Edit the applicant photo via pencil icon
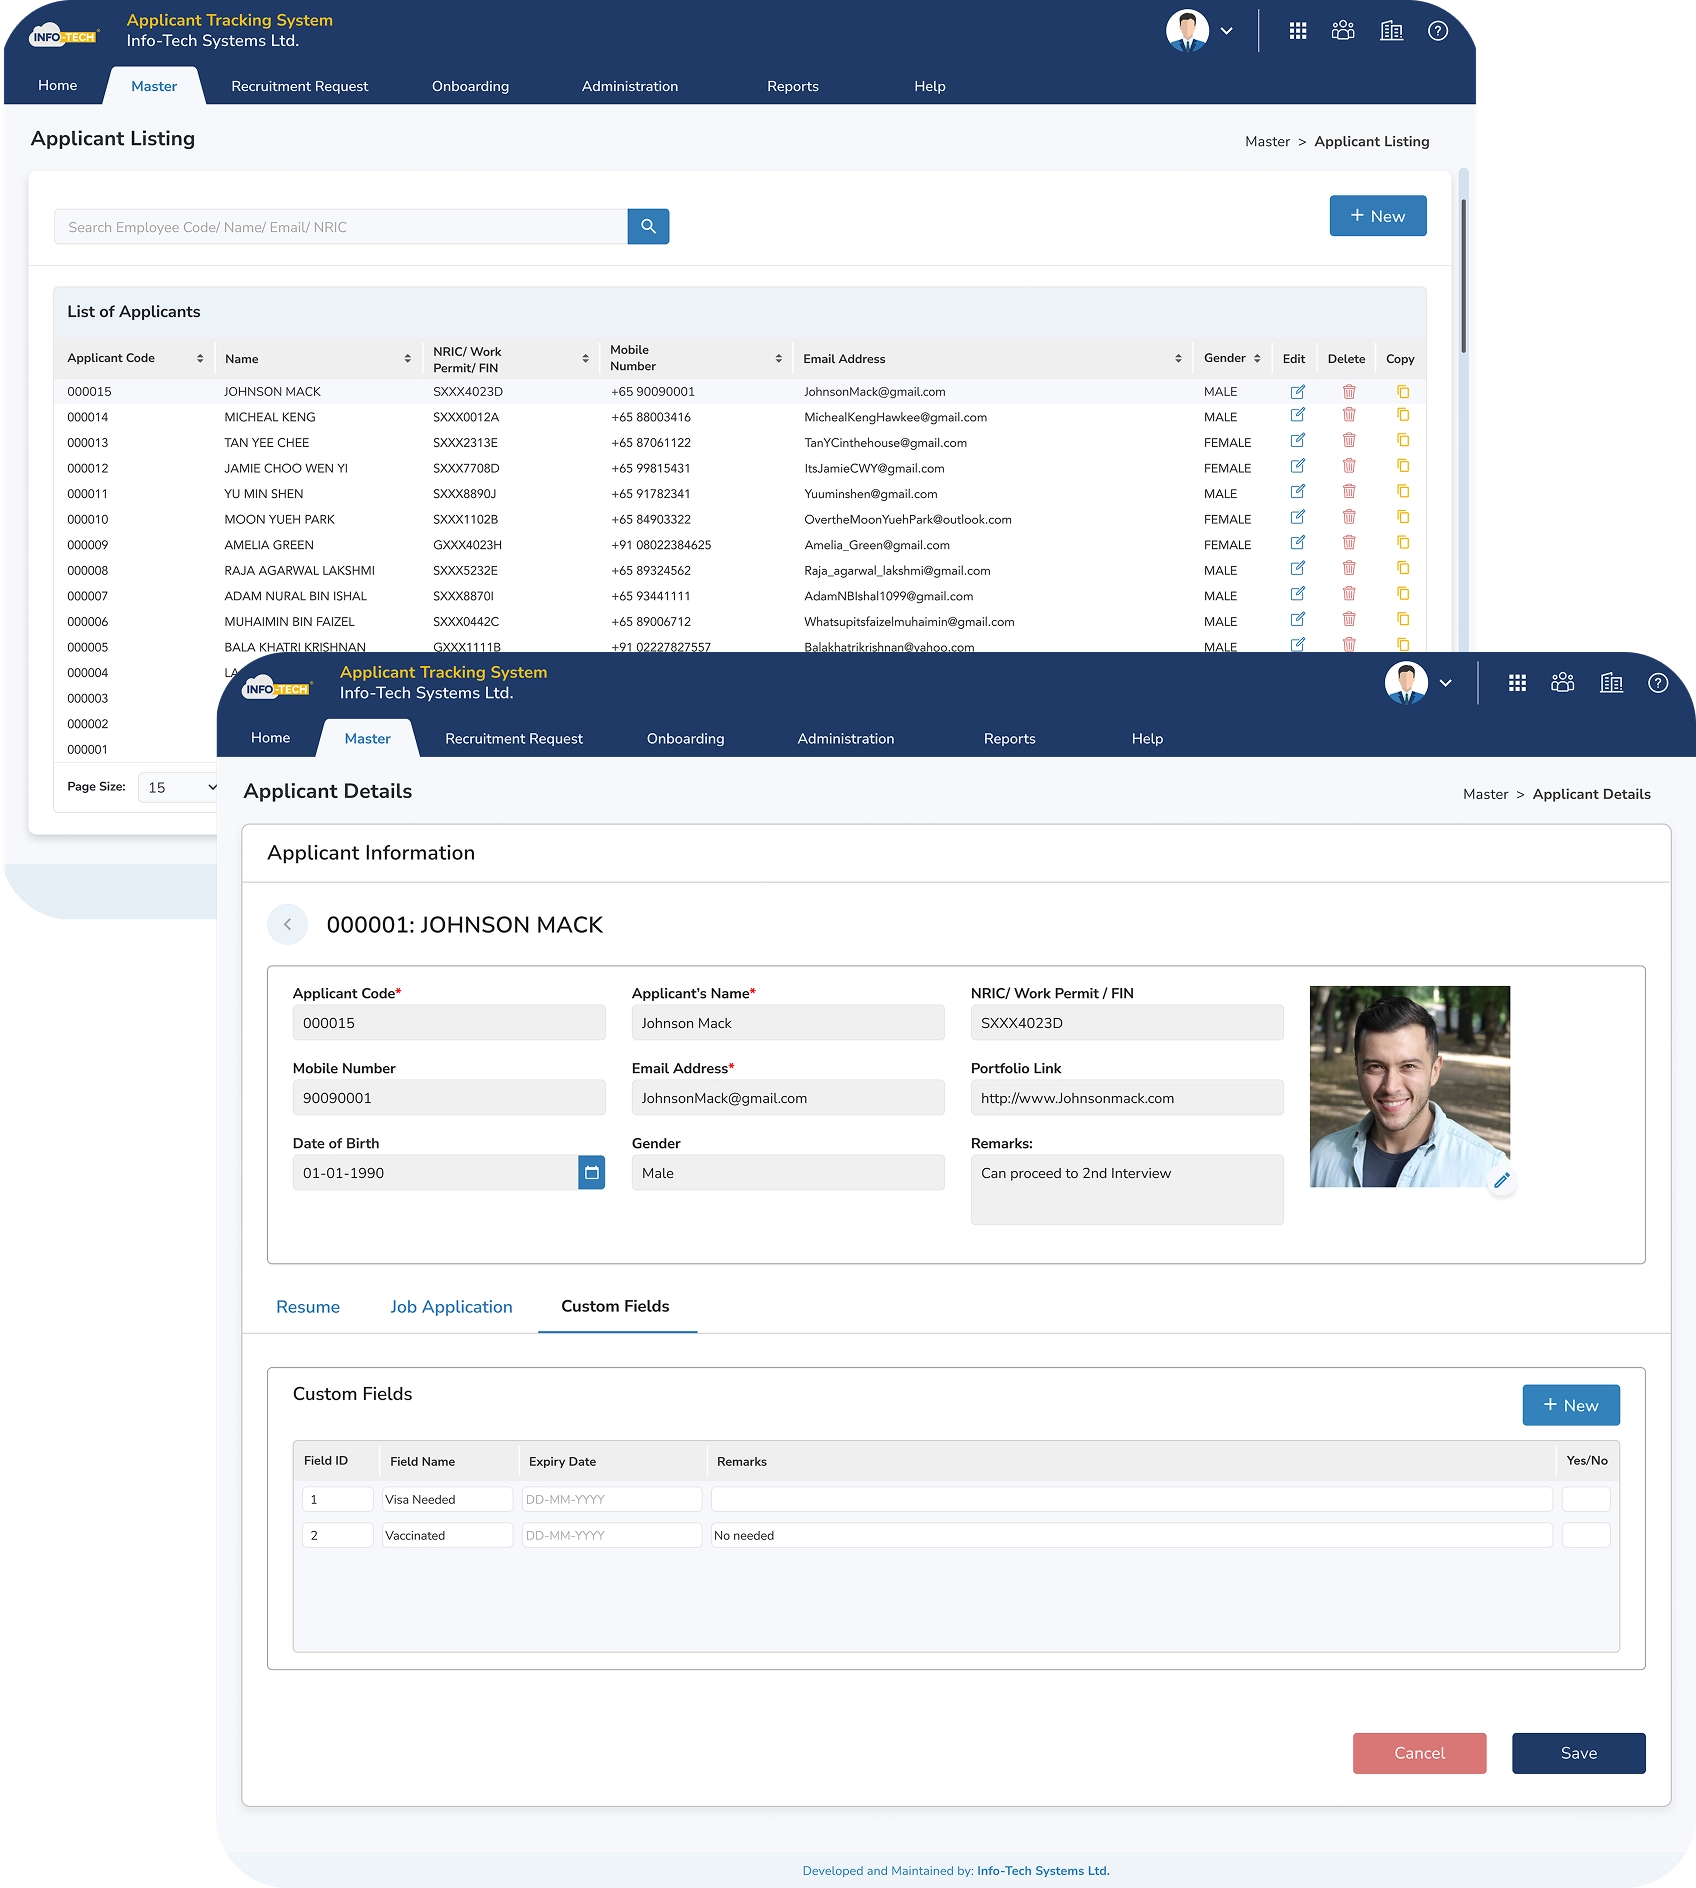The height and width of the screenshot is (1888, 1696). pyautogui.click(x=1502, y=1181)
